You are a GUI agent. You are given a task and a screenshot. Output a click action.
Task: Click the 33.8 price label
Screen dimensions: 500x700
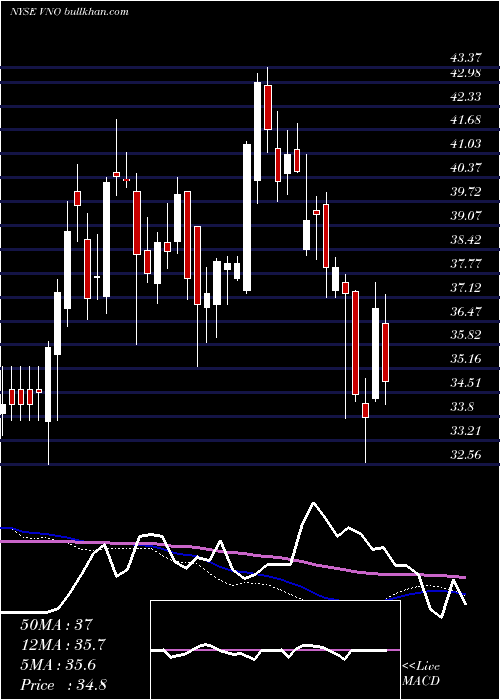462,407
